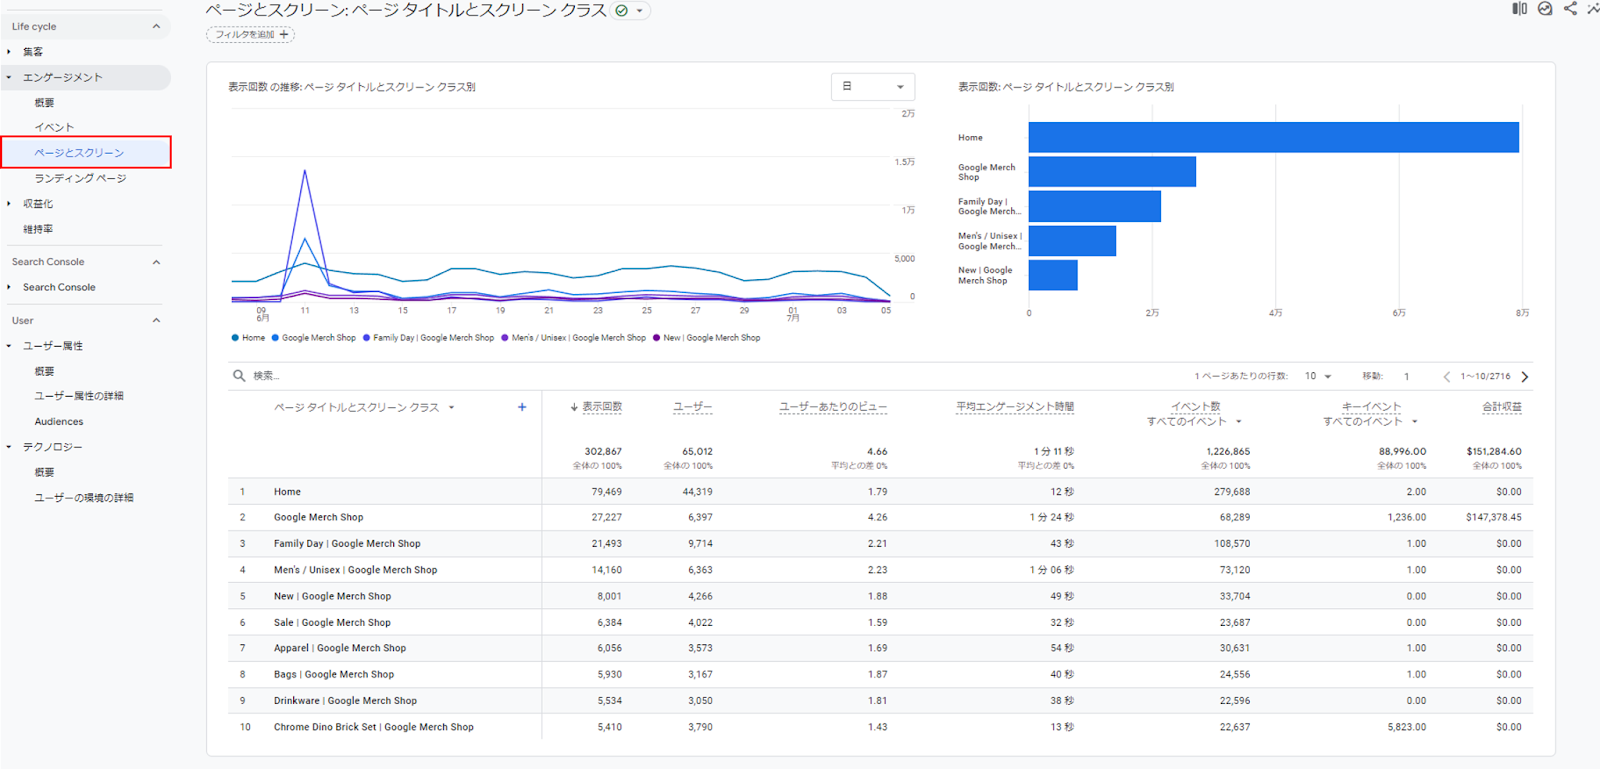Screen dimensions: 1600x769
Task: Click the $147,378.45 revenue cell
Action: pos(1493,518)
